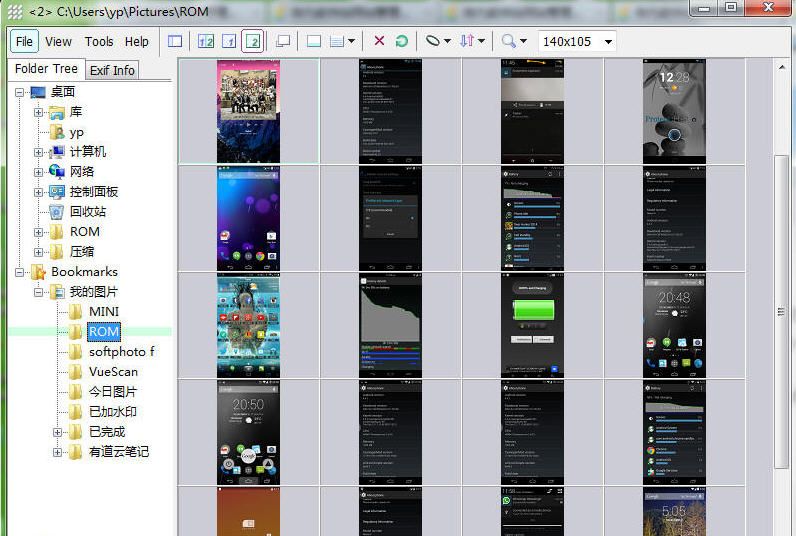Open the File menu
Screen dimensions: 796x536
coord(25,41)
